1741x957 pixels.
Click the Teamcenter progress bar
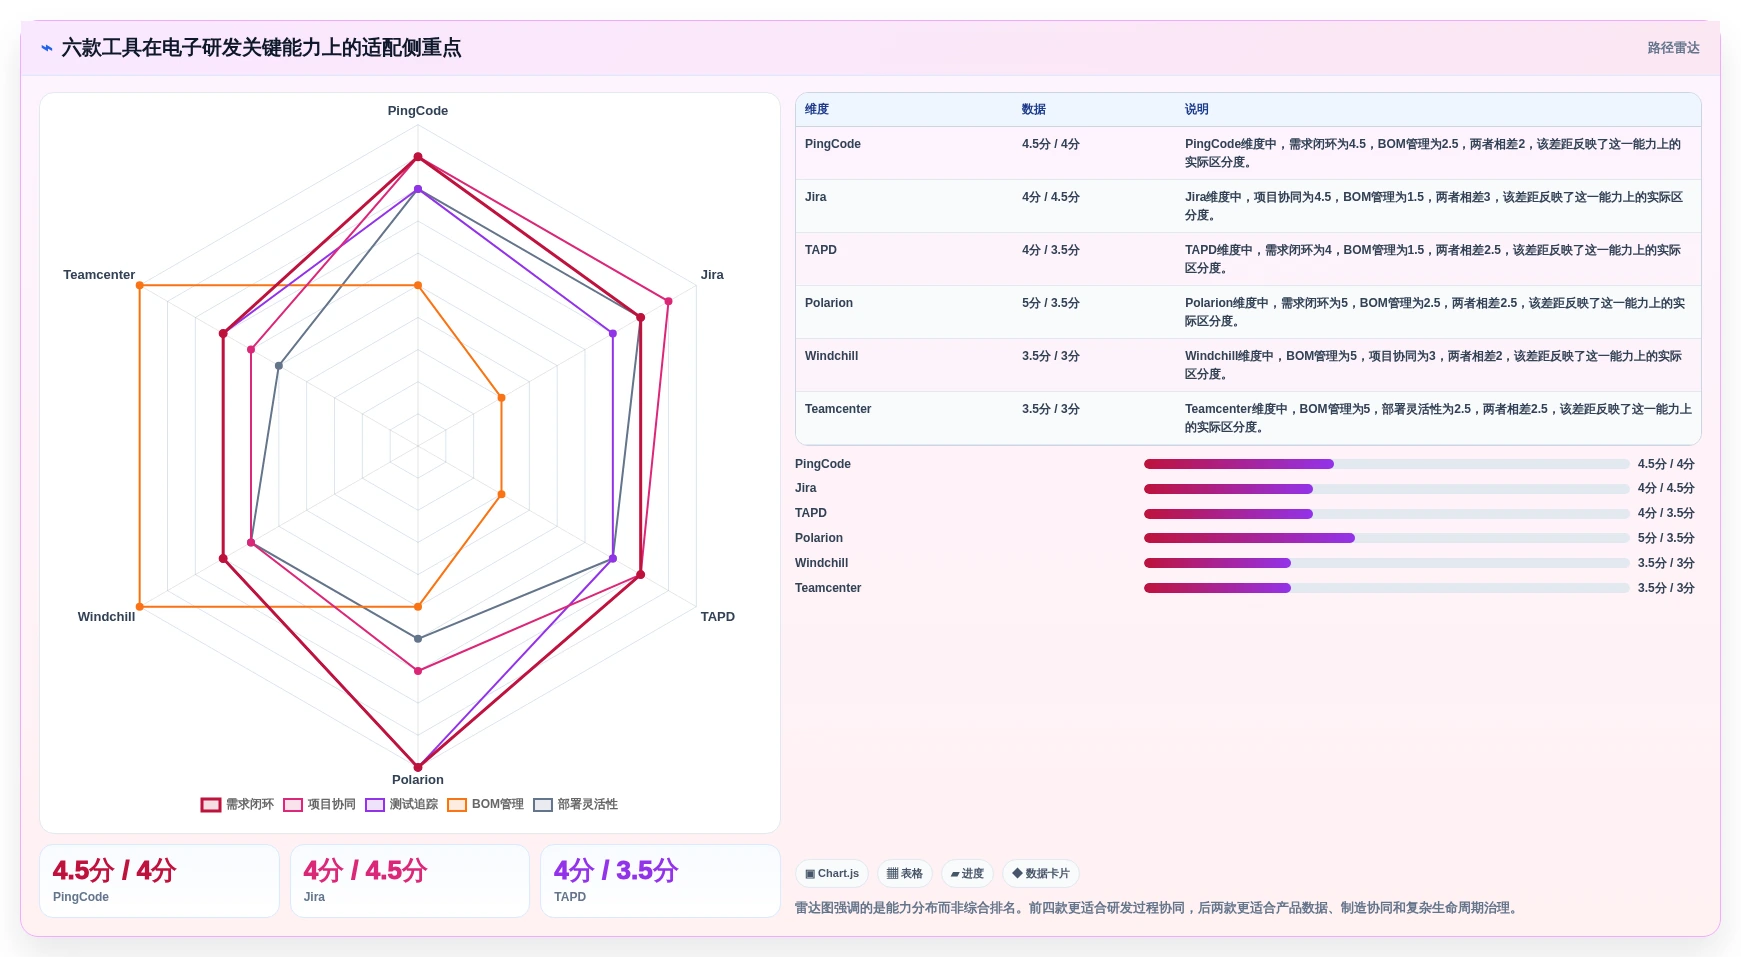coord(1386,588)
